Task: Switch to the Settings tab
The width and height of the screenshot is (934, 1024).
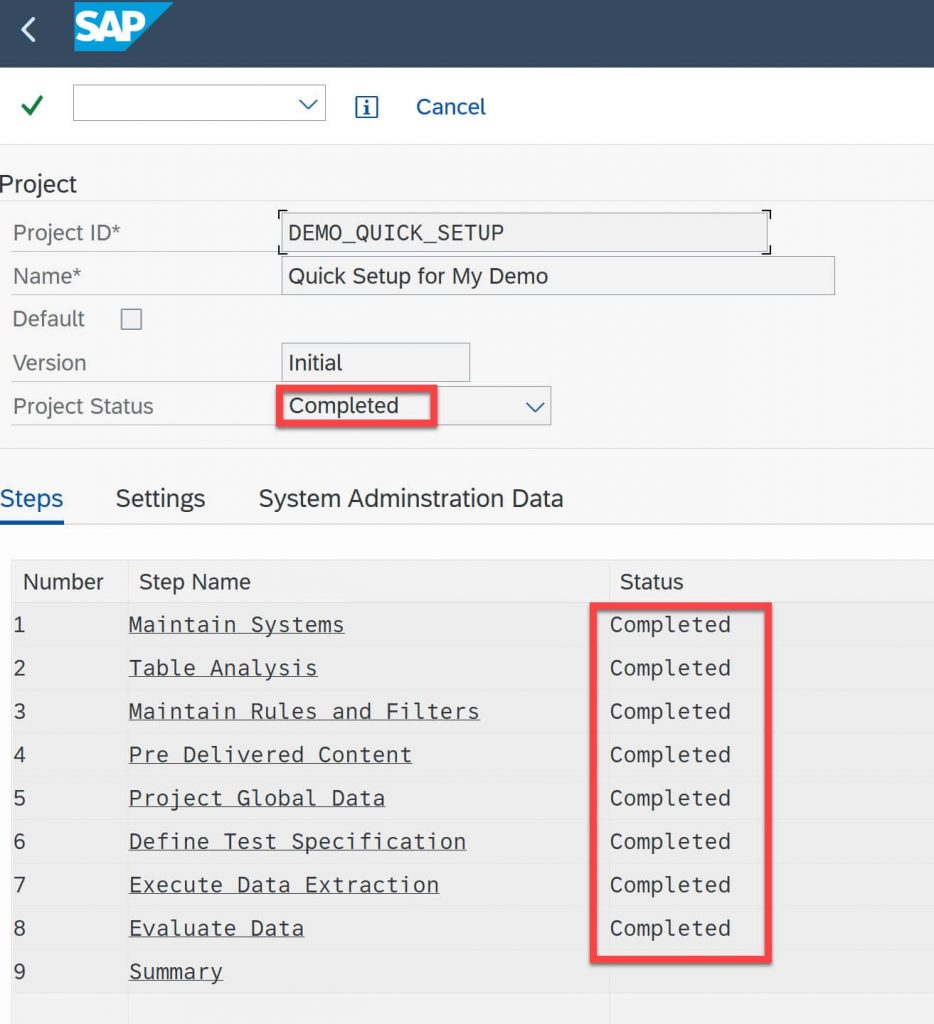Action: (160, 498)
